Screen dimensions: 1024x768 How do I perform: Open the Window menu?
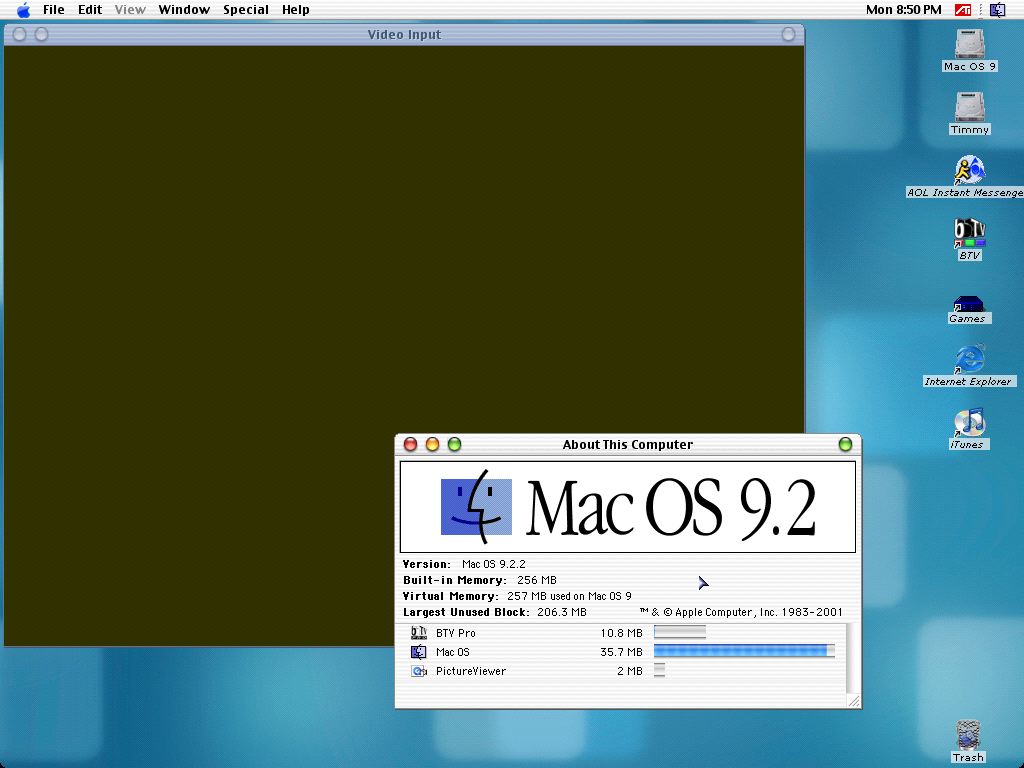tap(184, 10)
